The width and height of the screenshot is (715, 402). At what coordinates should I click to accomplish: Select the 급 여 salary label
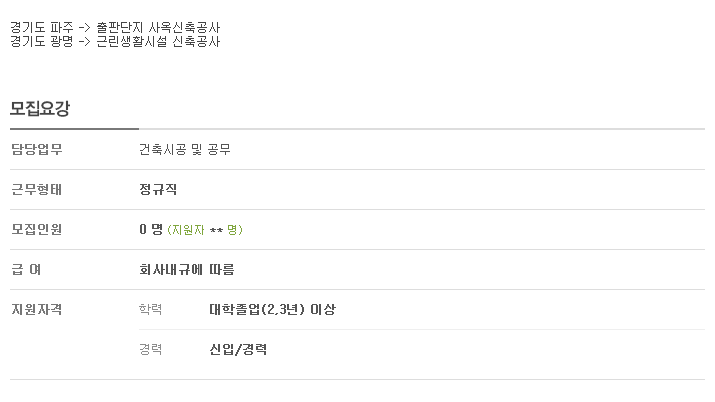click(26, 269)
